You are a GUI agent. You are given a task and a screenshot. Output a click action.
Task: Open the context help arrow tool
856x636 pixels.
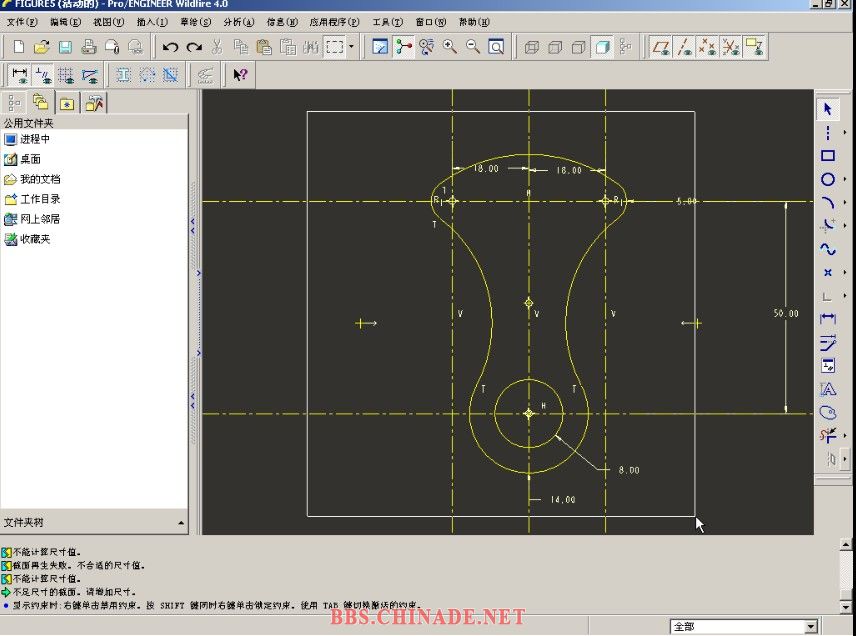(x=240, y=75)
